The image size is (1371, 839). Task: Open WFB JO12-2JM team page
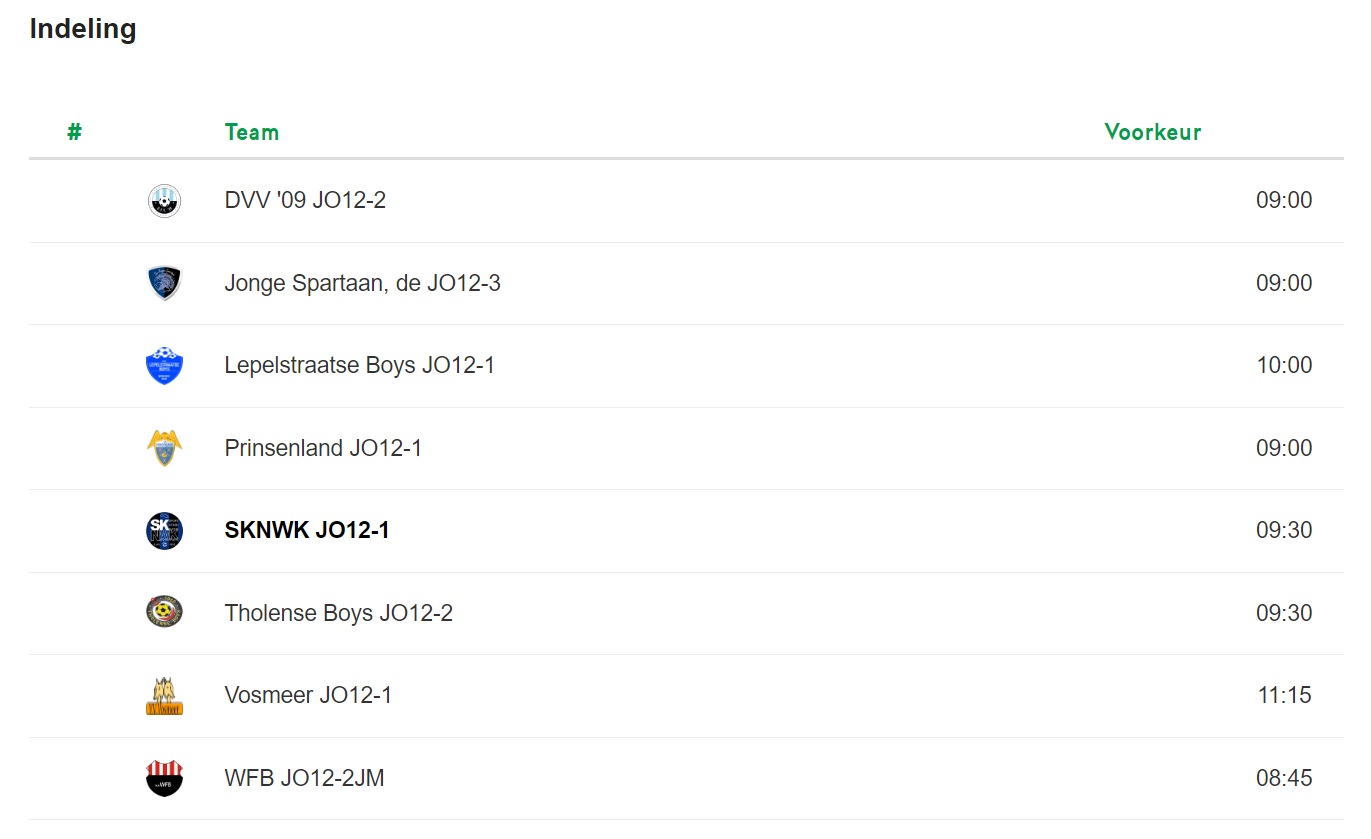pyautogui.click(x=304, y=778)
